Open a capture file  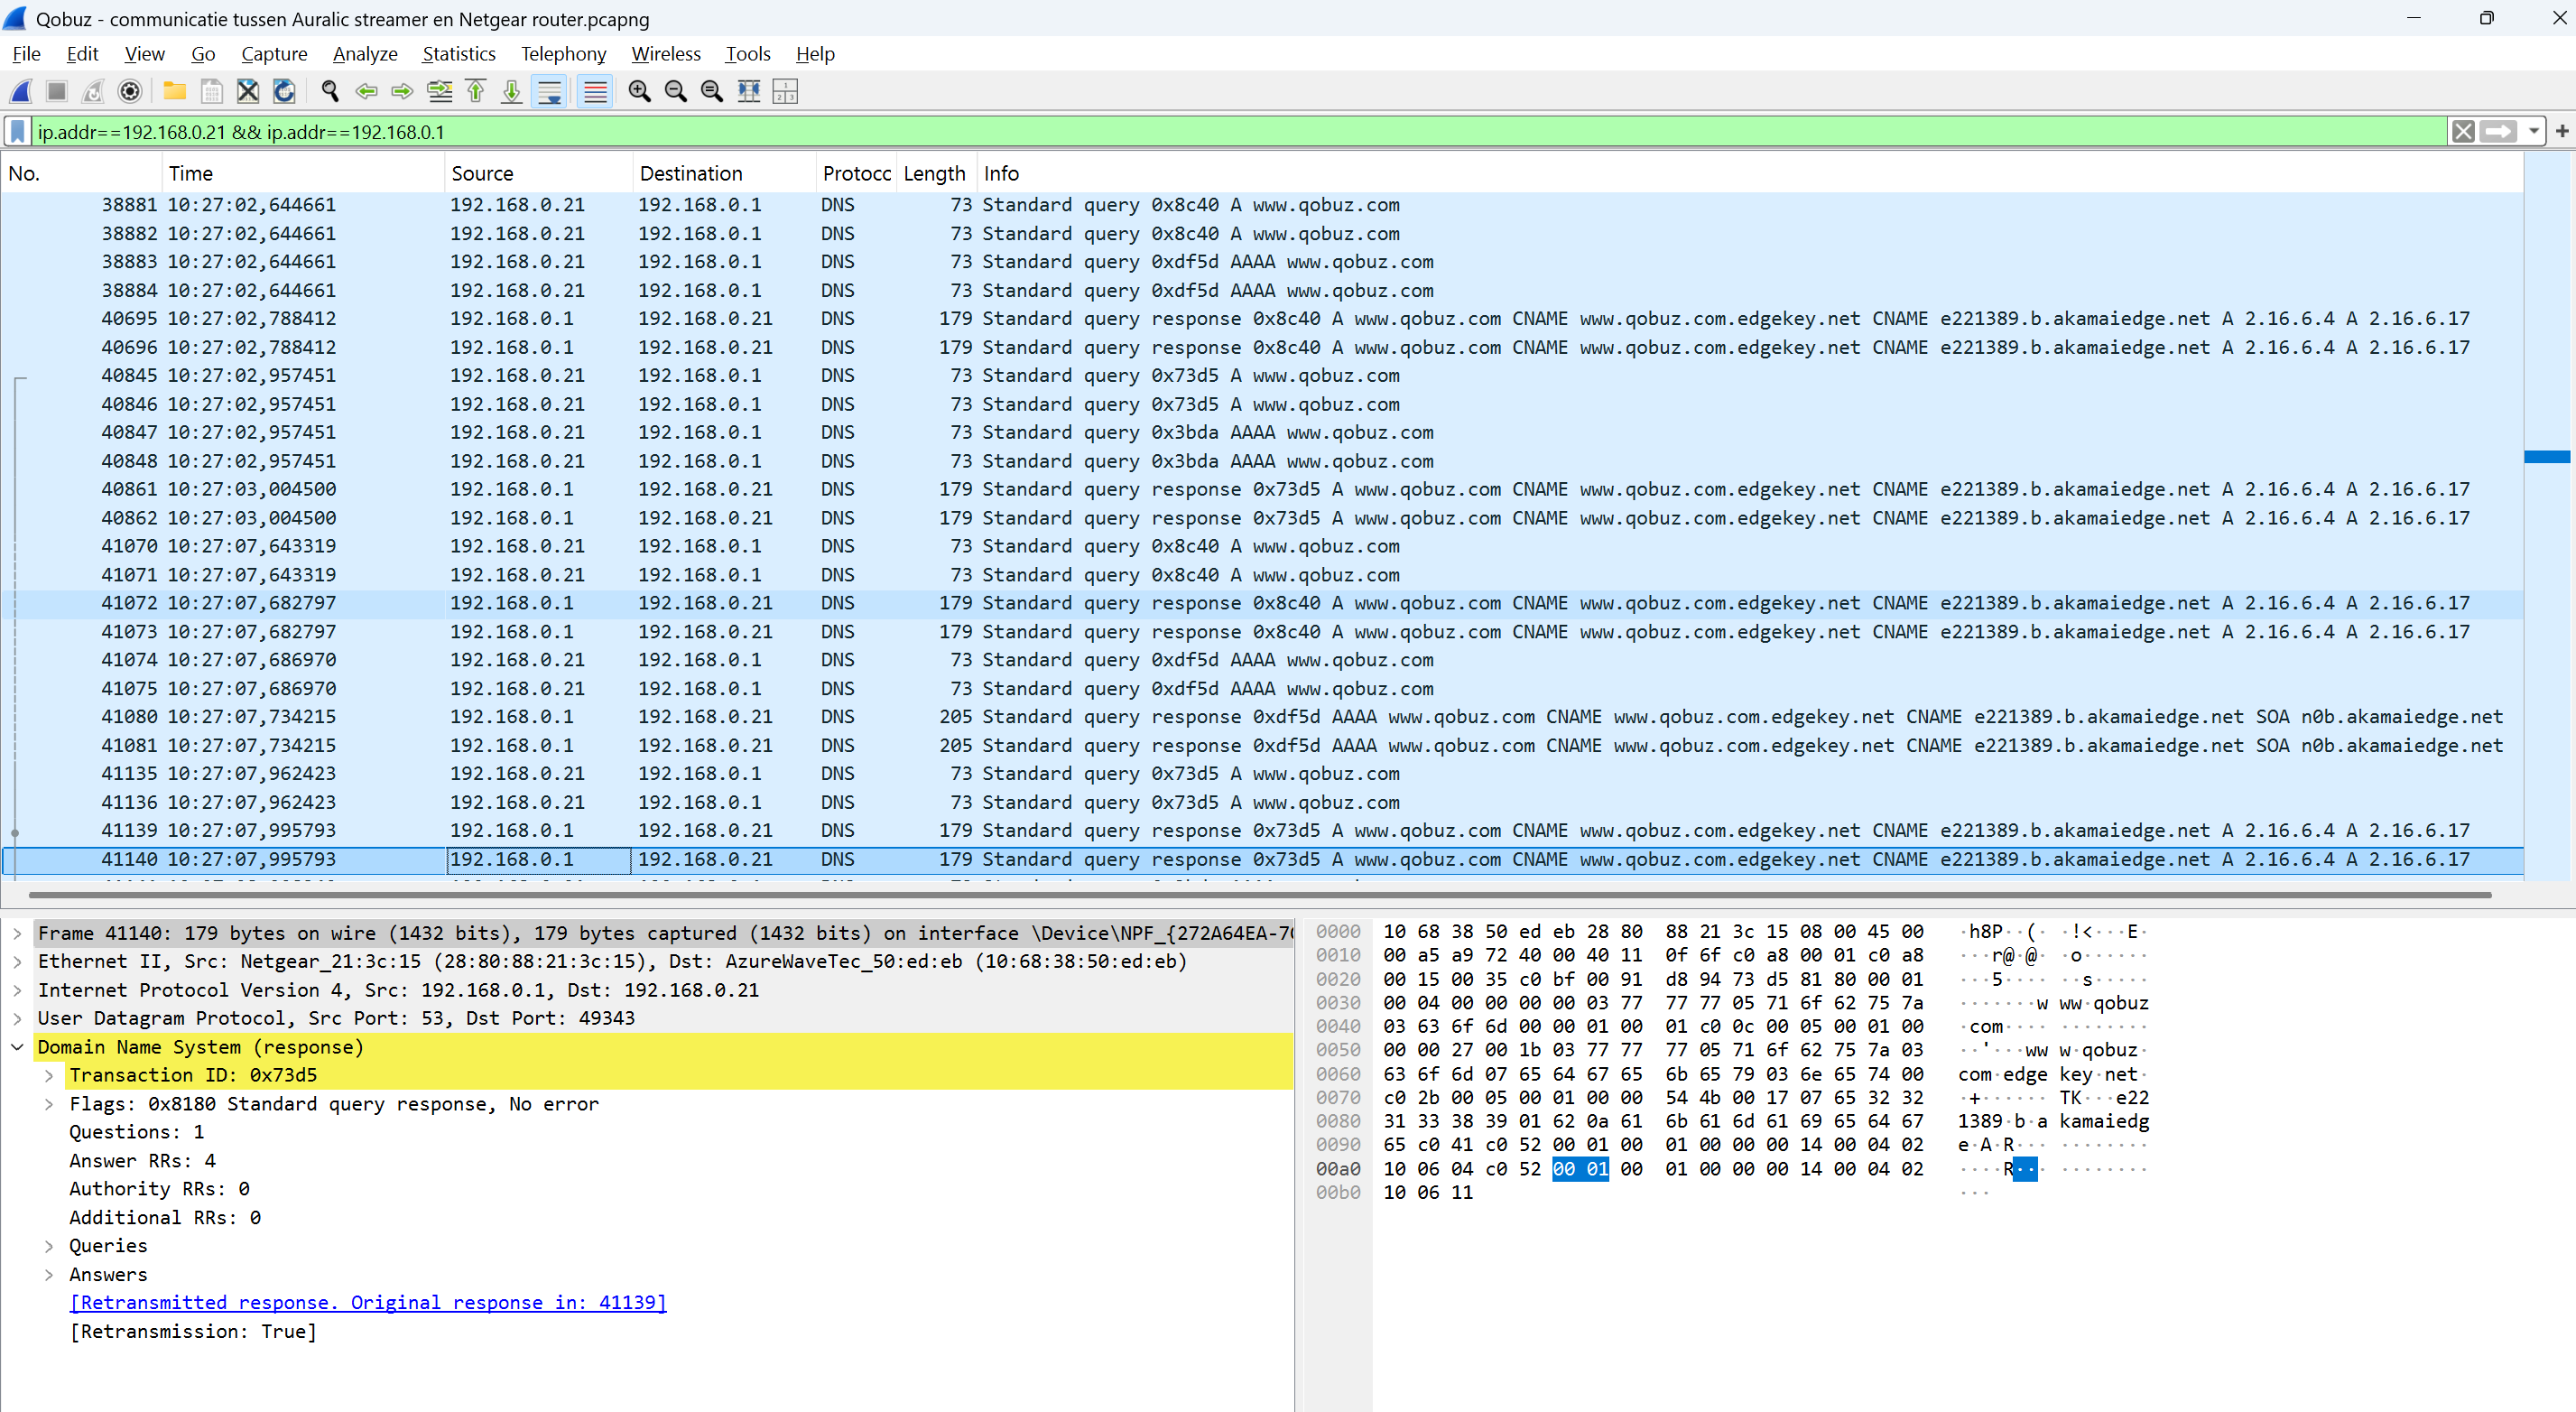[x=175, y=92]
